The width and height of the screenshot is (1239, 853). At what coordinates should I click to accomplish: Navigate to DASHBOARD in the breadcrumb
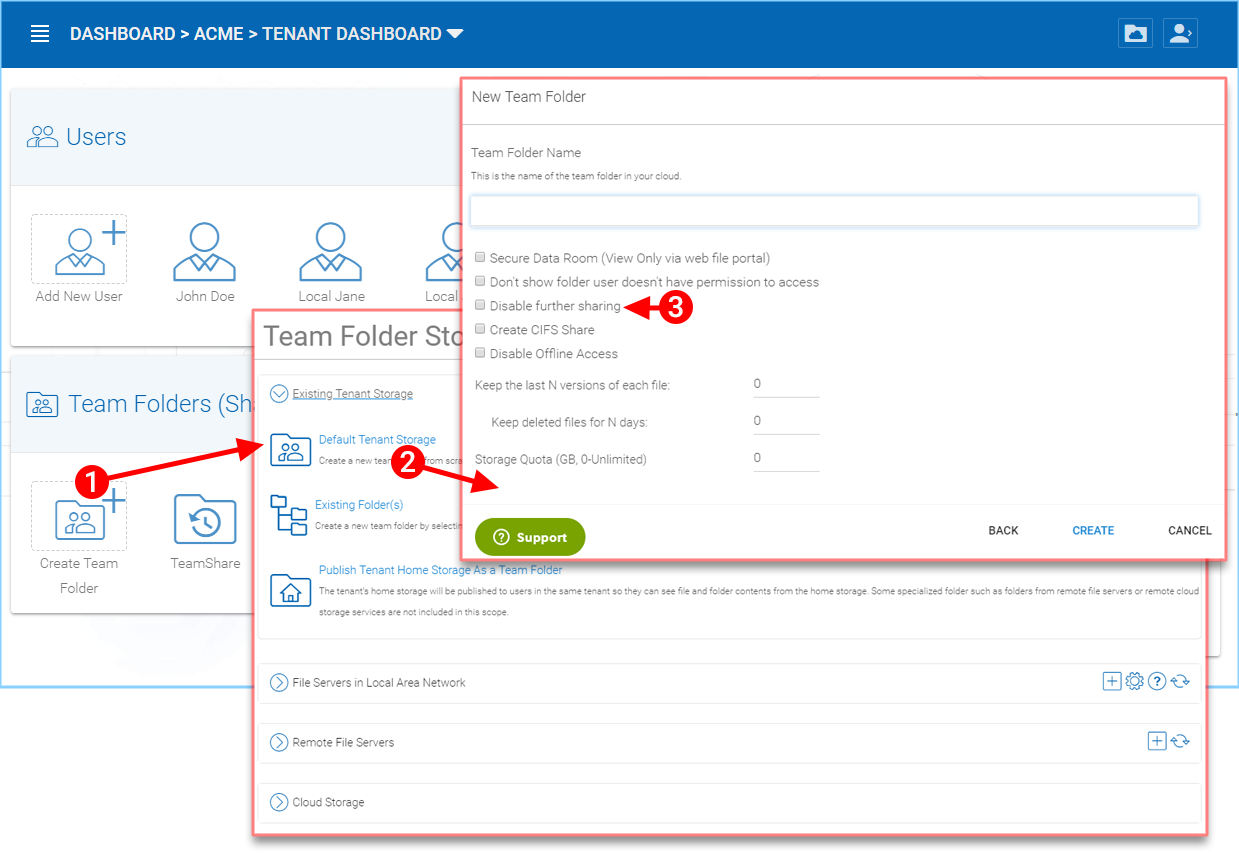(x=122, y=33)
